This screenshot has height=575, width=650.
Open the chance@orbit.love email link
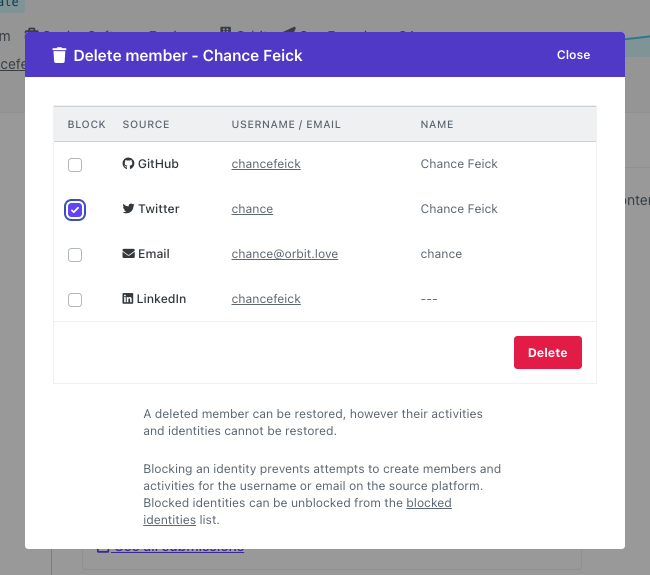(284, 254)
